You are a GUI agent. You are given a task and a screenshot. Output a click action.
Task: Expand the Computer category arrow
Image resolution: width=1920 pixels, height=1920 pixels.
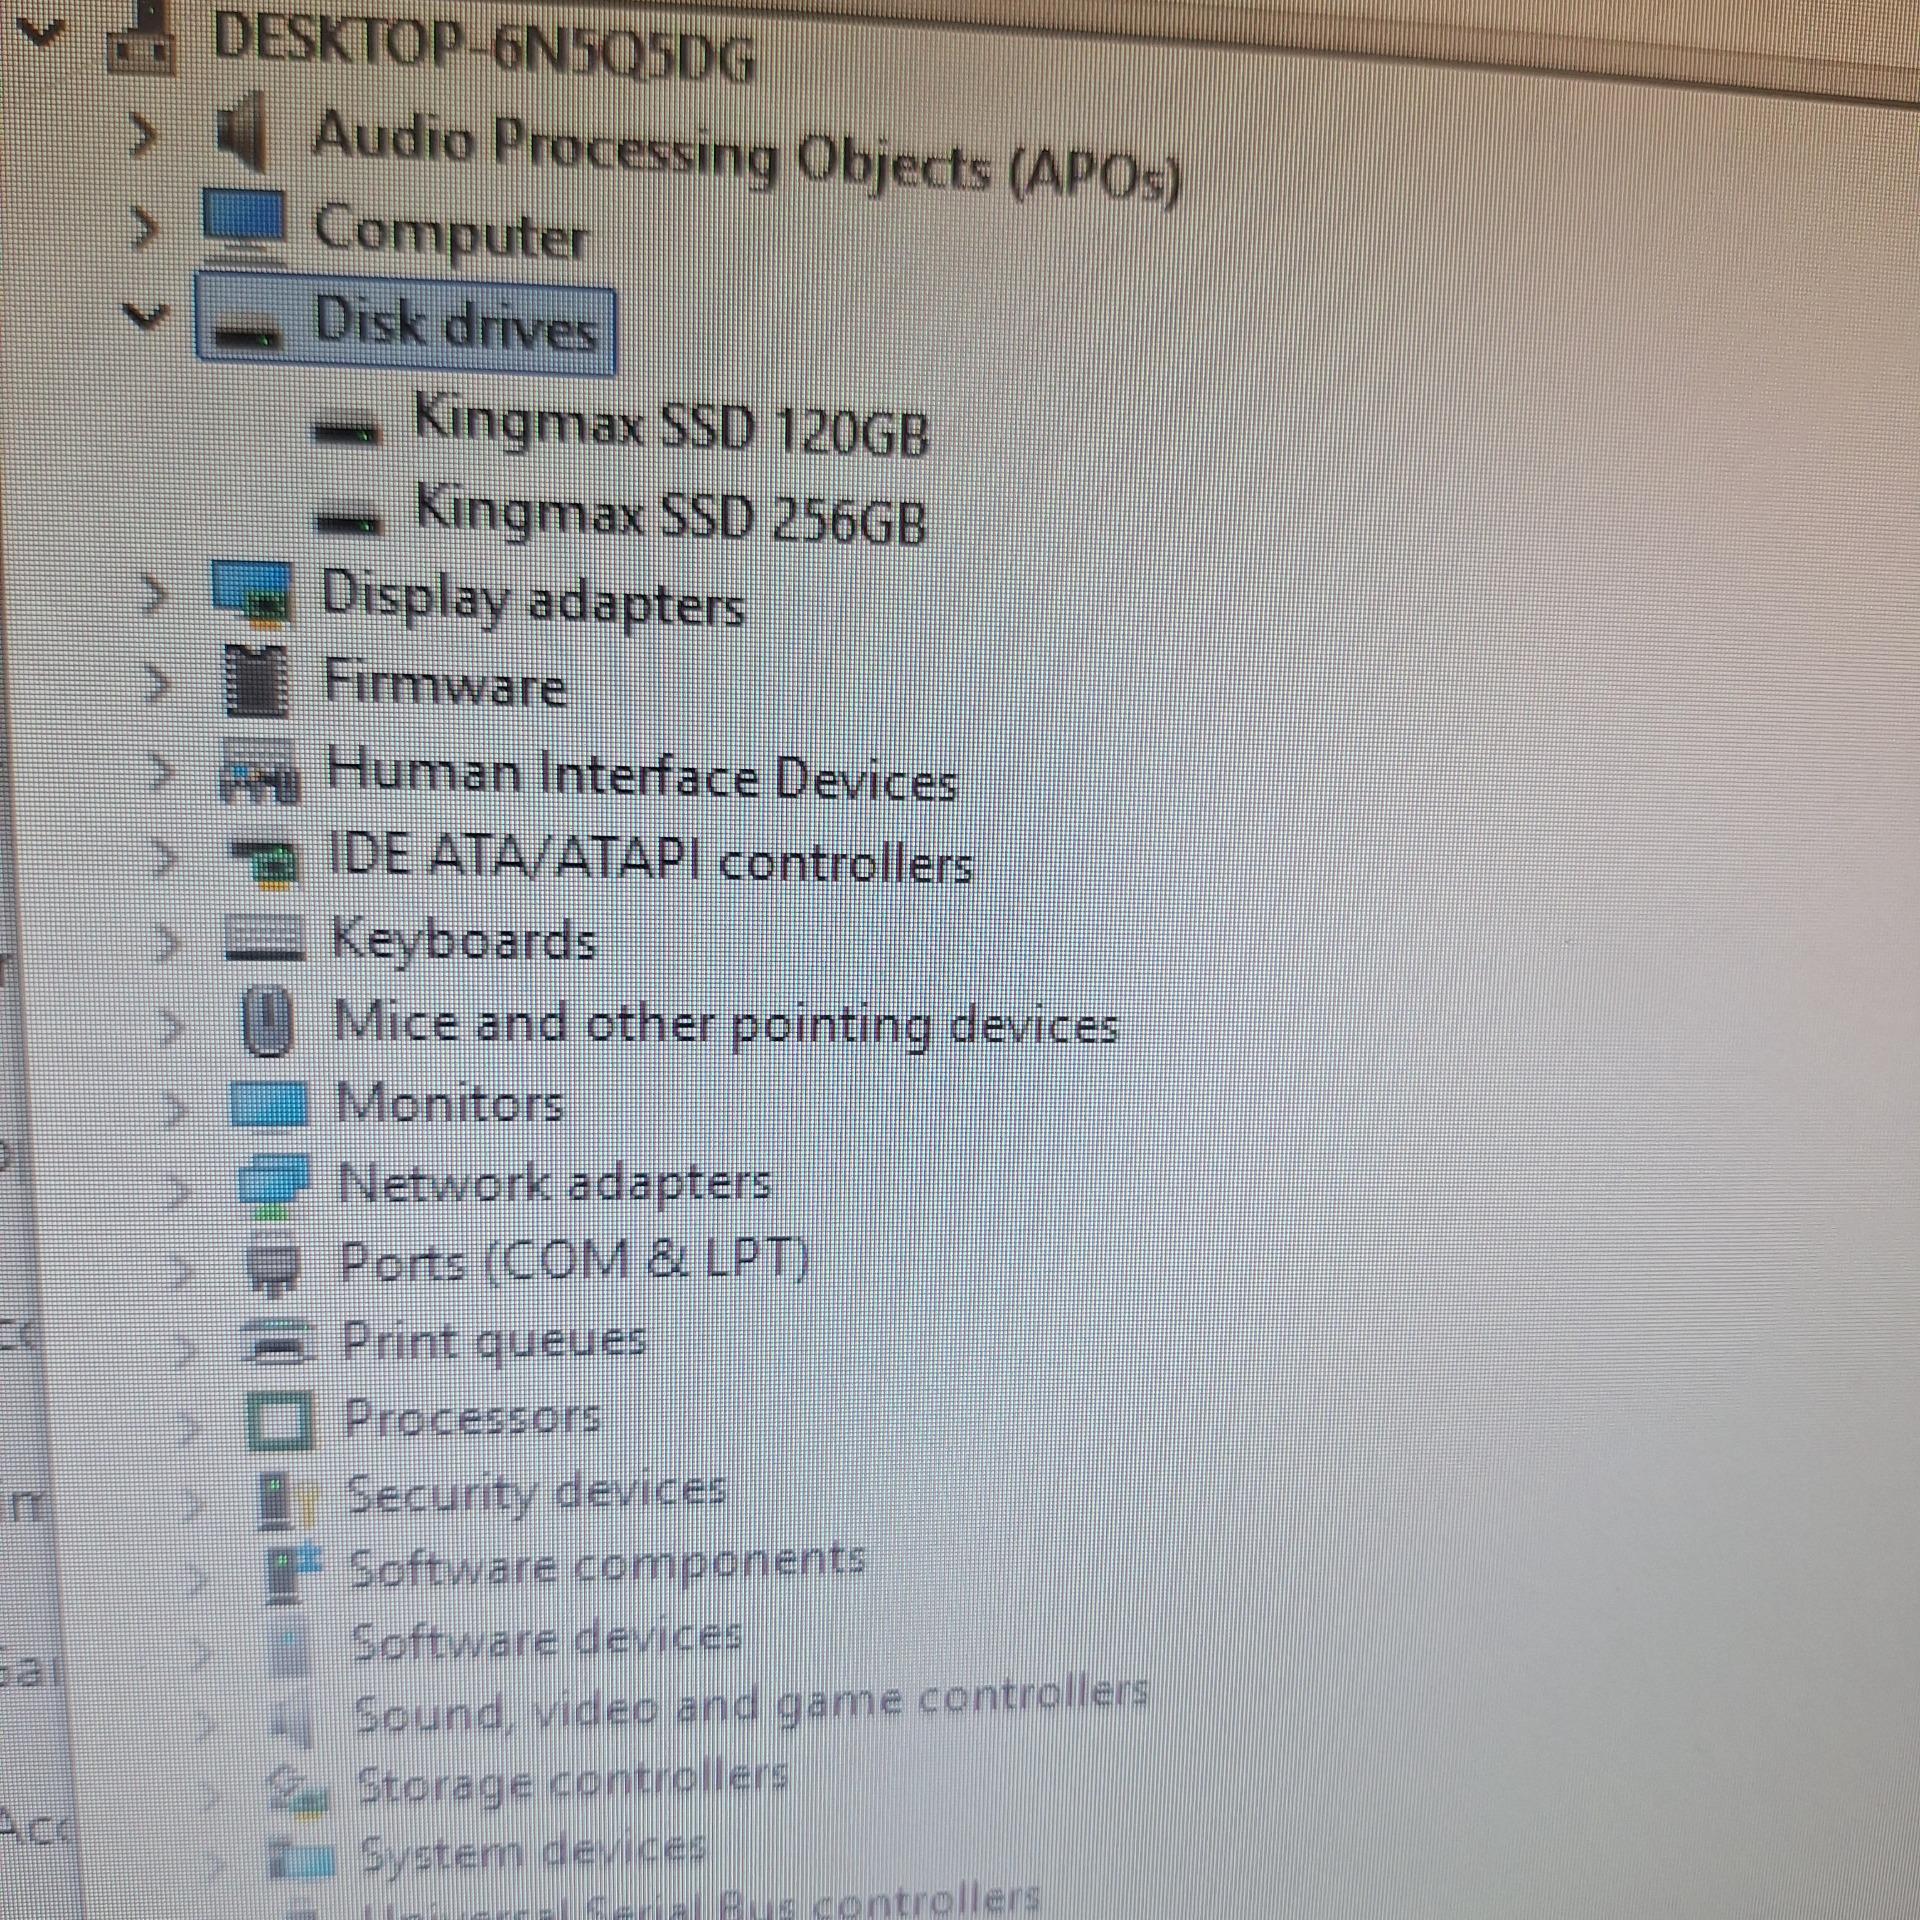point(147,228)
